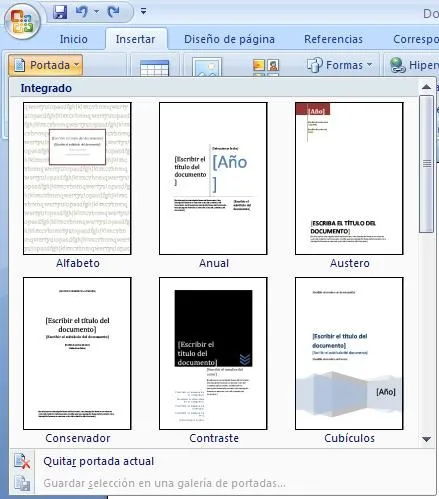Screen dimensions: 439x499
Task: Choose the Conservador cover page
Action: 77,354
